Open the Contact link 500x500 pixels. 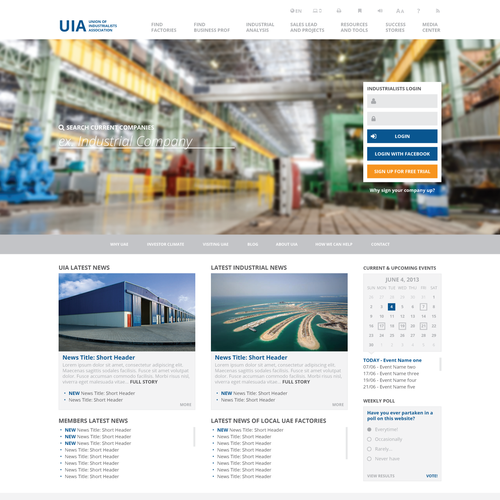point(380,244)
